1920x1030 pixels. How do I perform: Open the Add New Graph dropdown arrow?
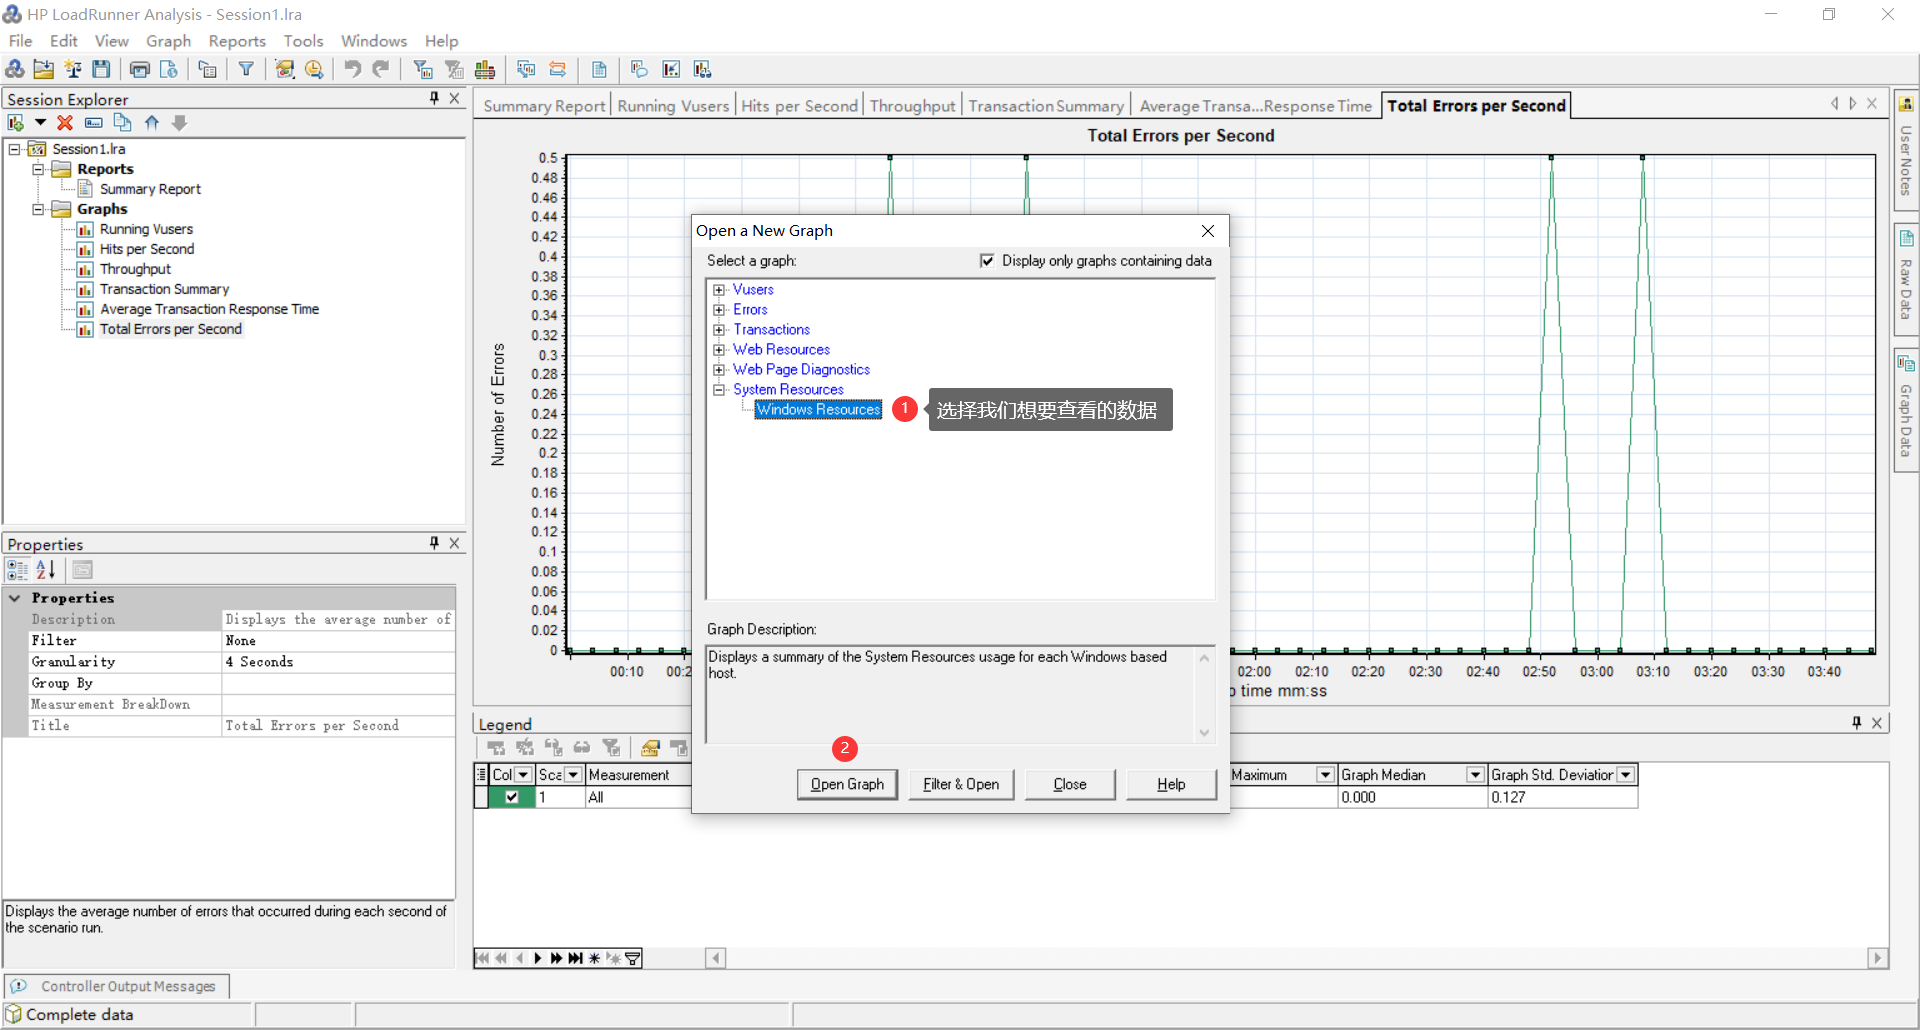tap(40, 123)
